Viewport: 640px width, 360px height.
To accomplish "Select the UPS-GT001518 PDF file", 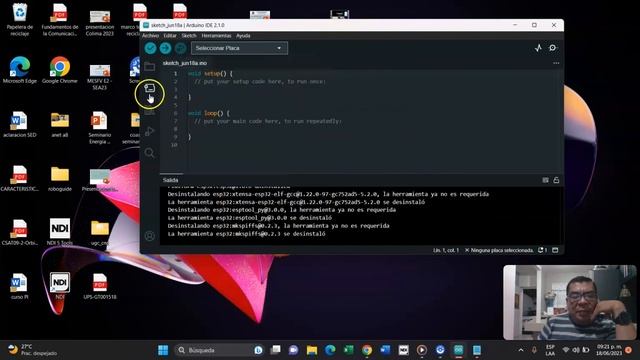I will (100, 286).
